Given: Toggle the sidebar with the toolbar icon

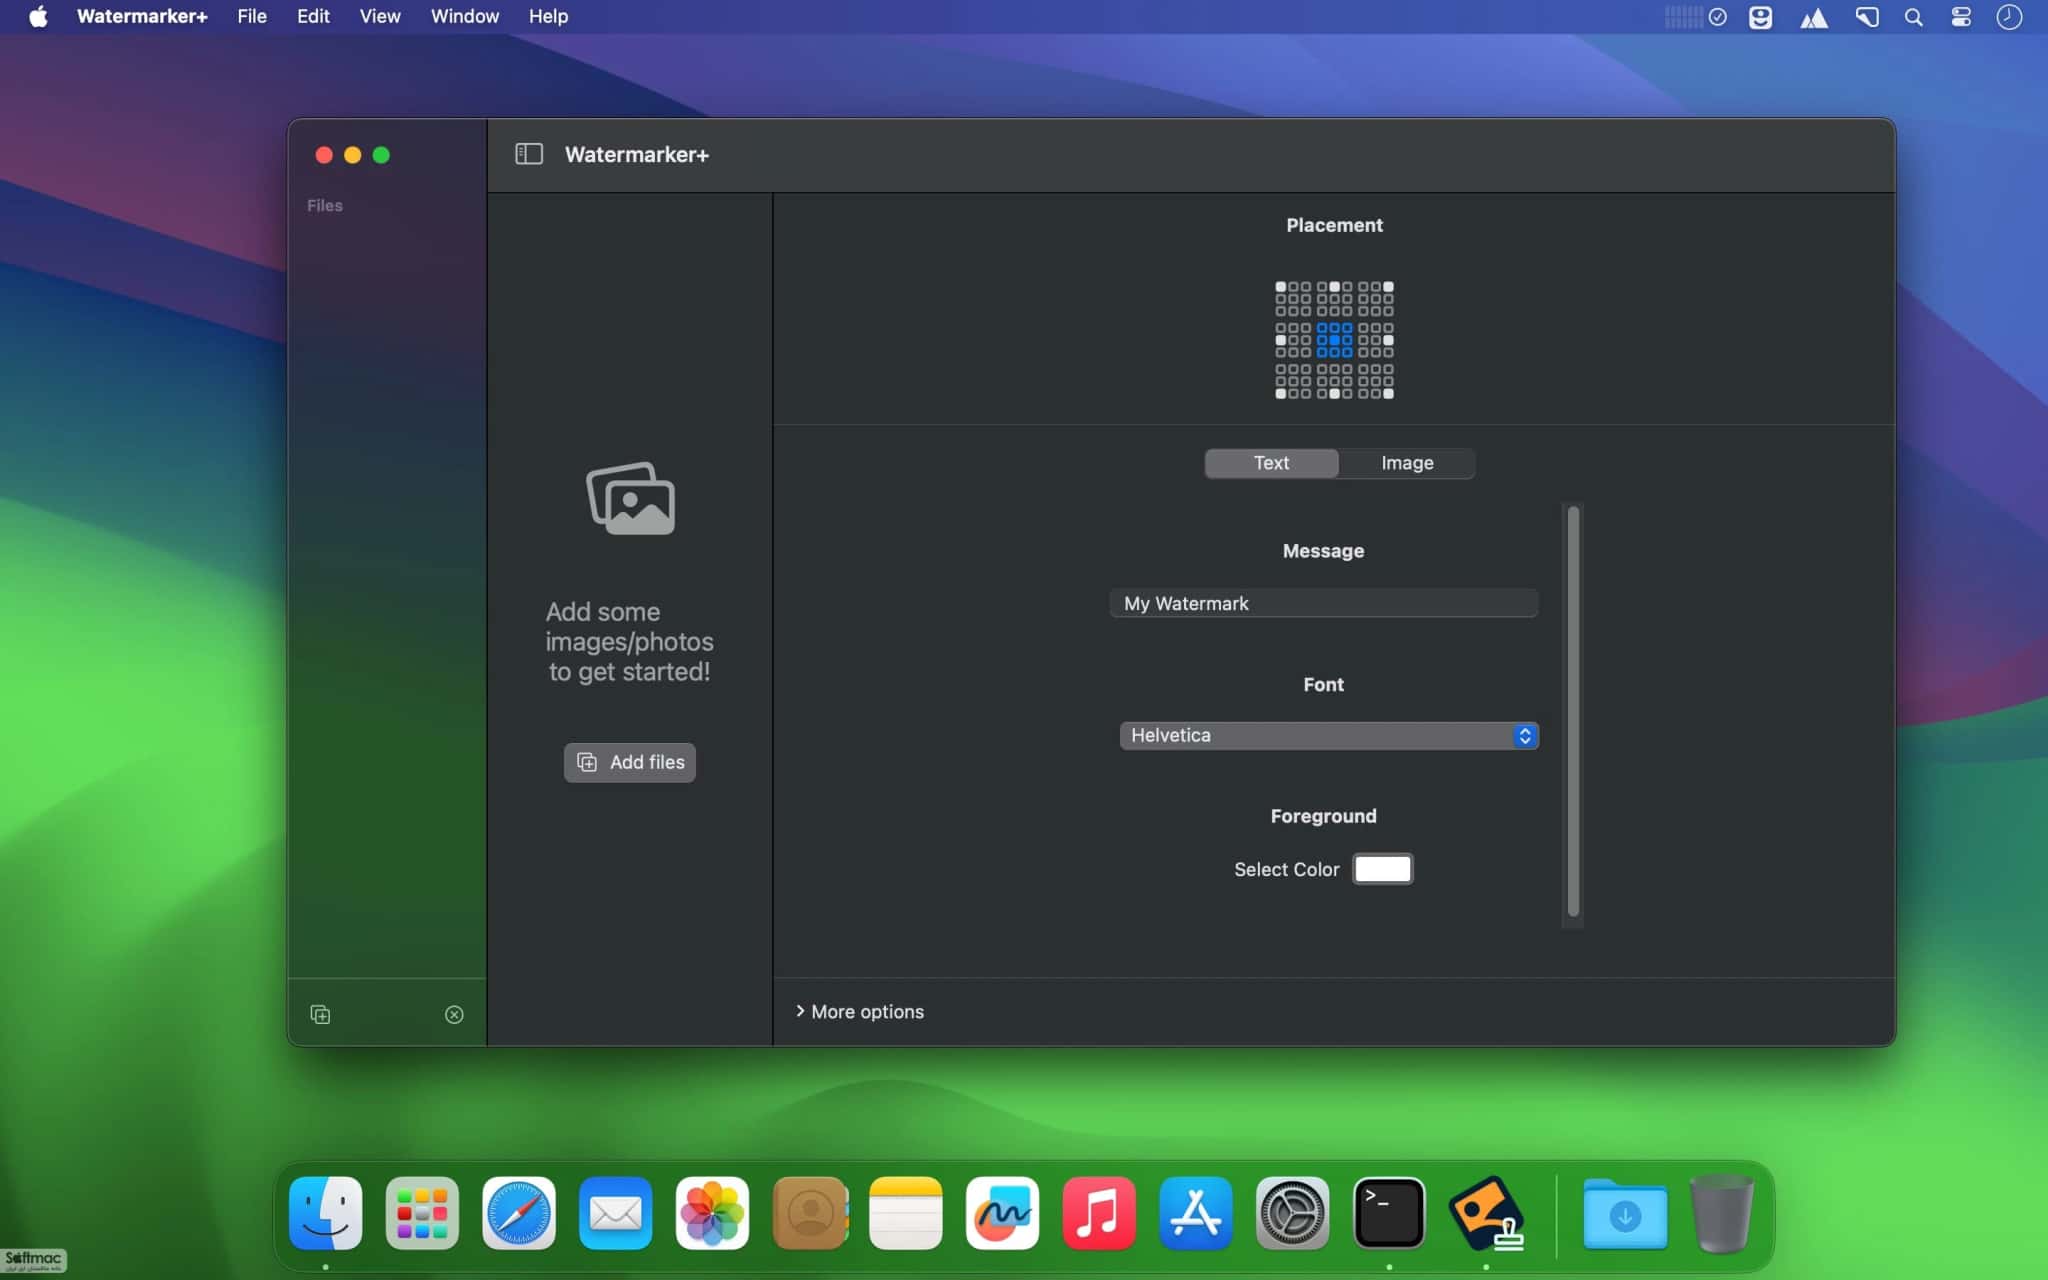Looking at the screenshot, I should (x=529, y=154).
